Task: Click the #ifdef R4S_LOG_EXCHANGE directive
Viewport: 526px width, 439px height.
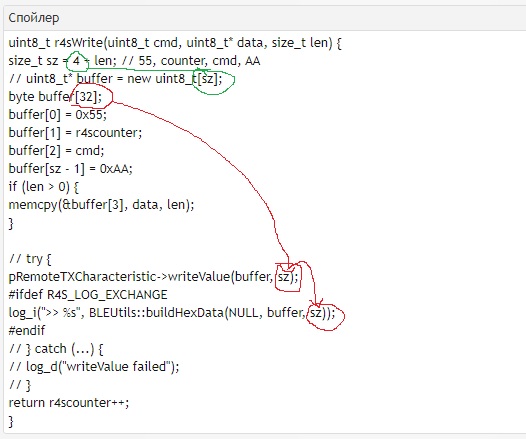Action: 88,295
